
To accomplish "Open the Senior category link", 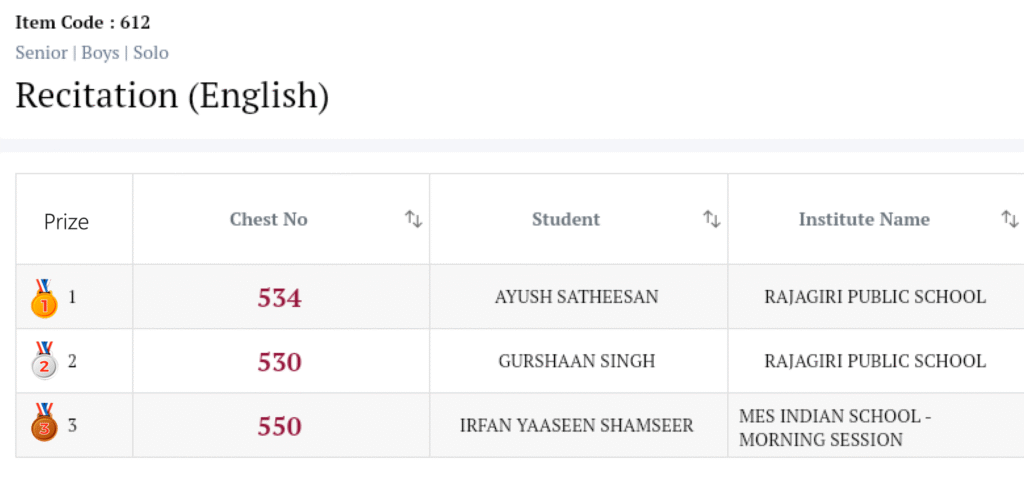I will (41, 53).
